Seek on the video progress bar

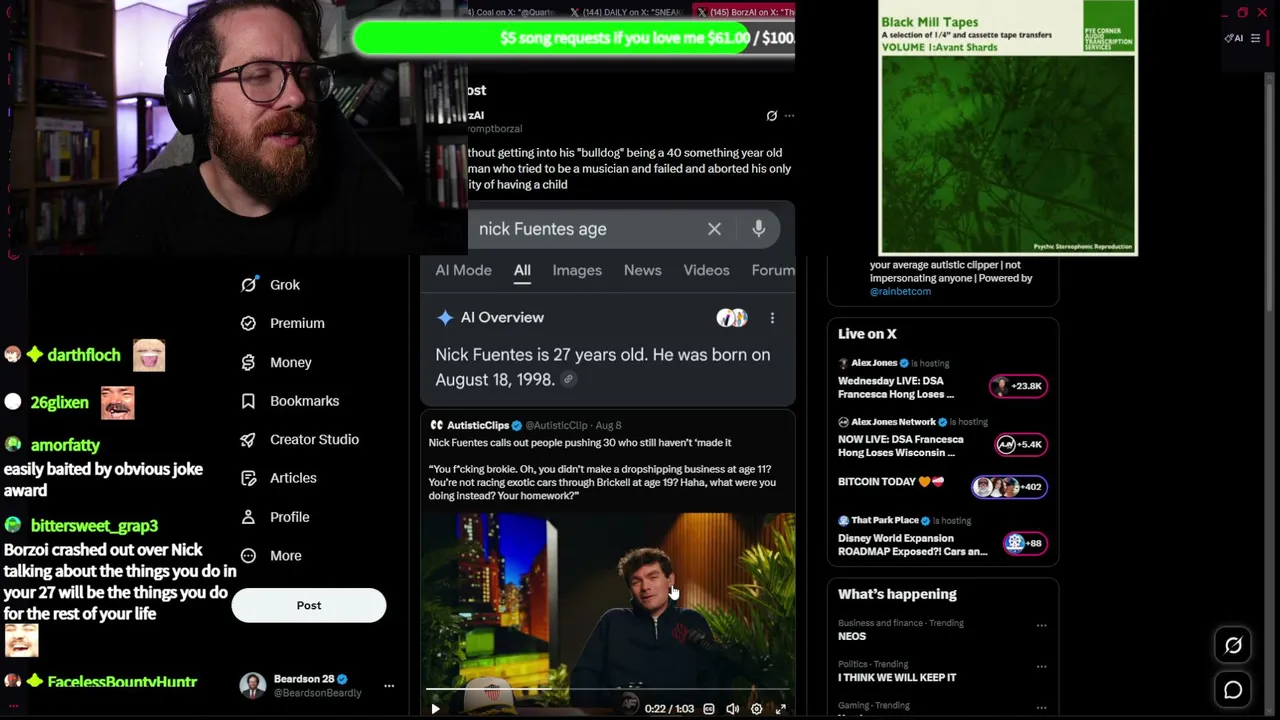(x=608, y=689)
